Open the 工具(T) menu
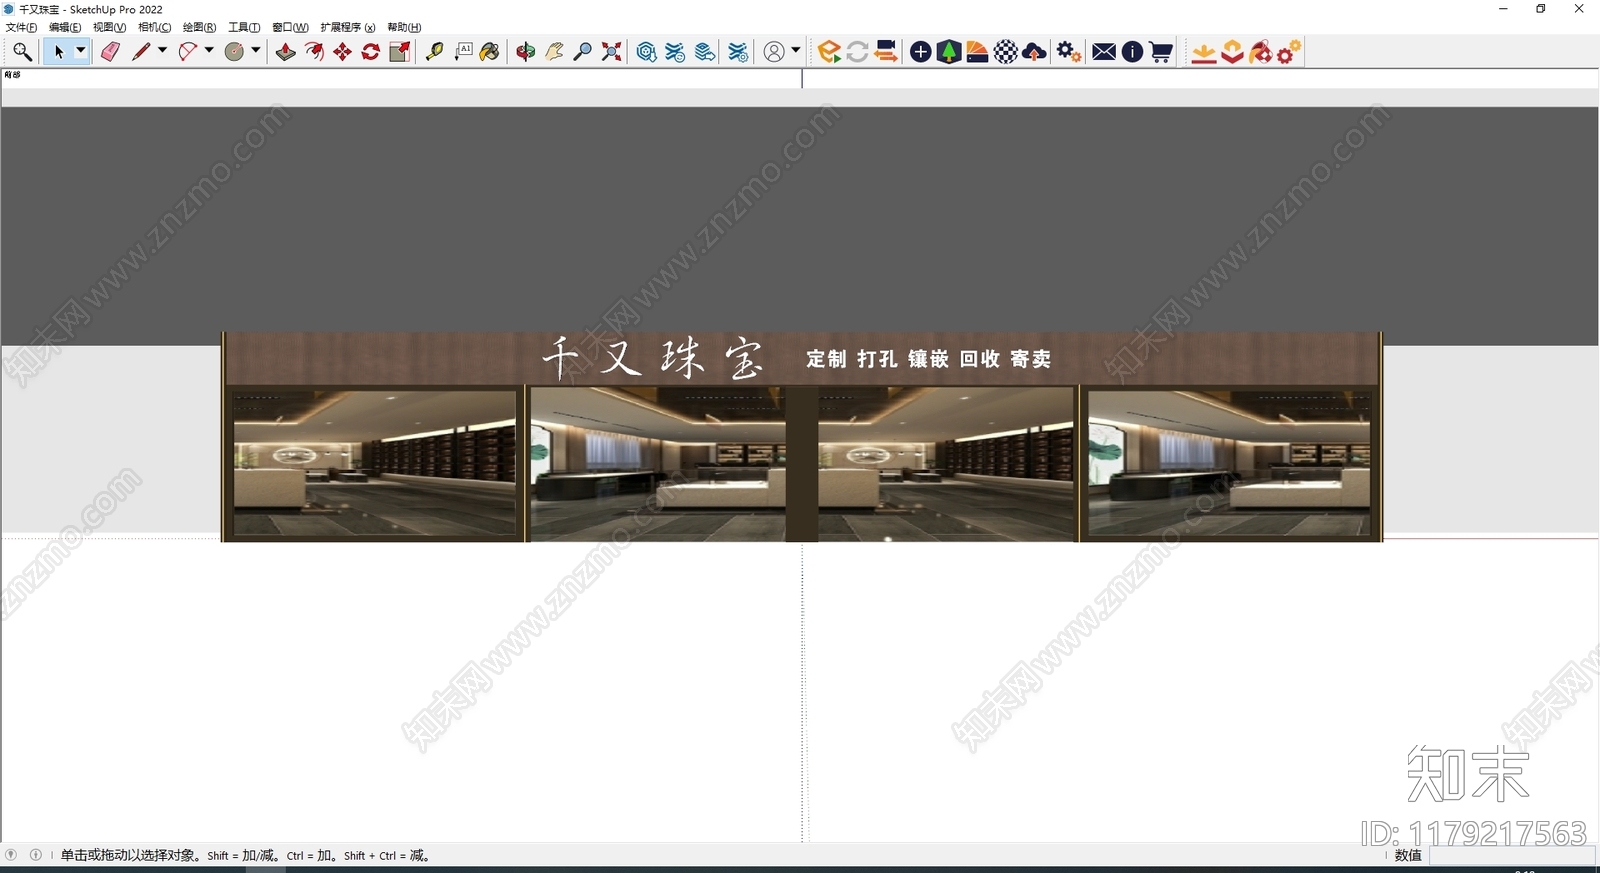The image size is (1600, 873). (x=244, y=28)
